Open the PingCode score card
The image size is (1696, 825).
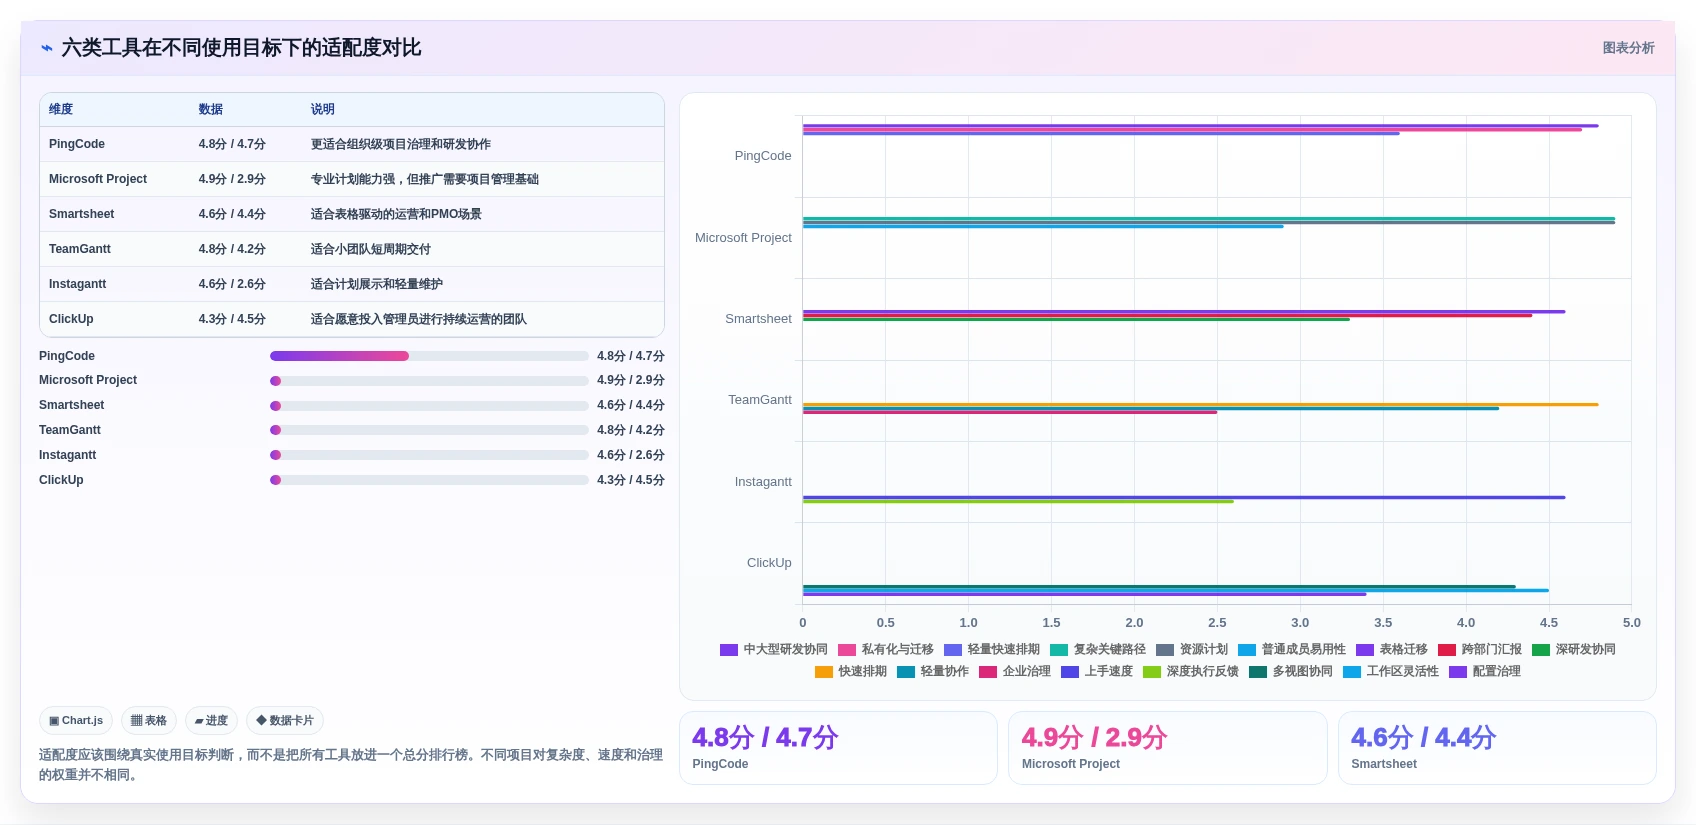coord(838,748)
